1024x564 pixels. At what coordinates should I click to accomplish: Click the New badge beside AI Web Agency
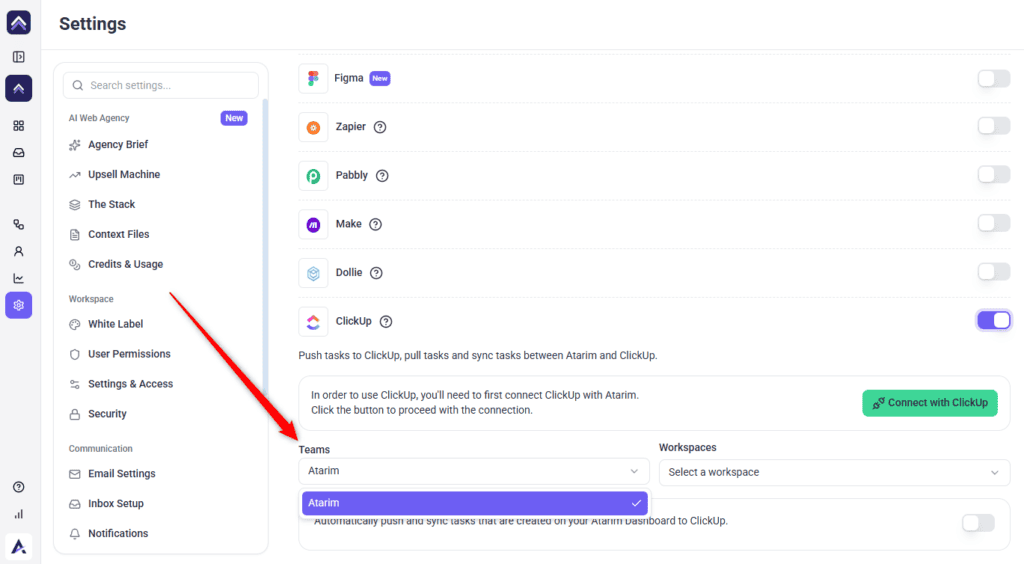coord(234,118)
